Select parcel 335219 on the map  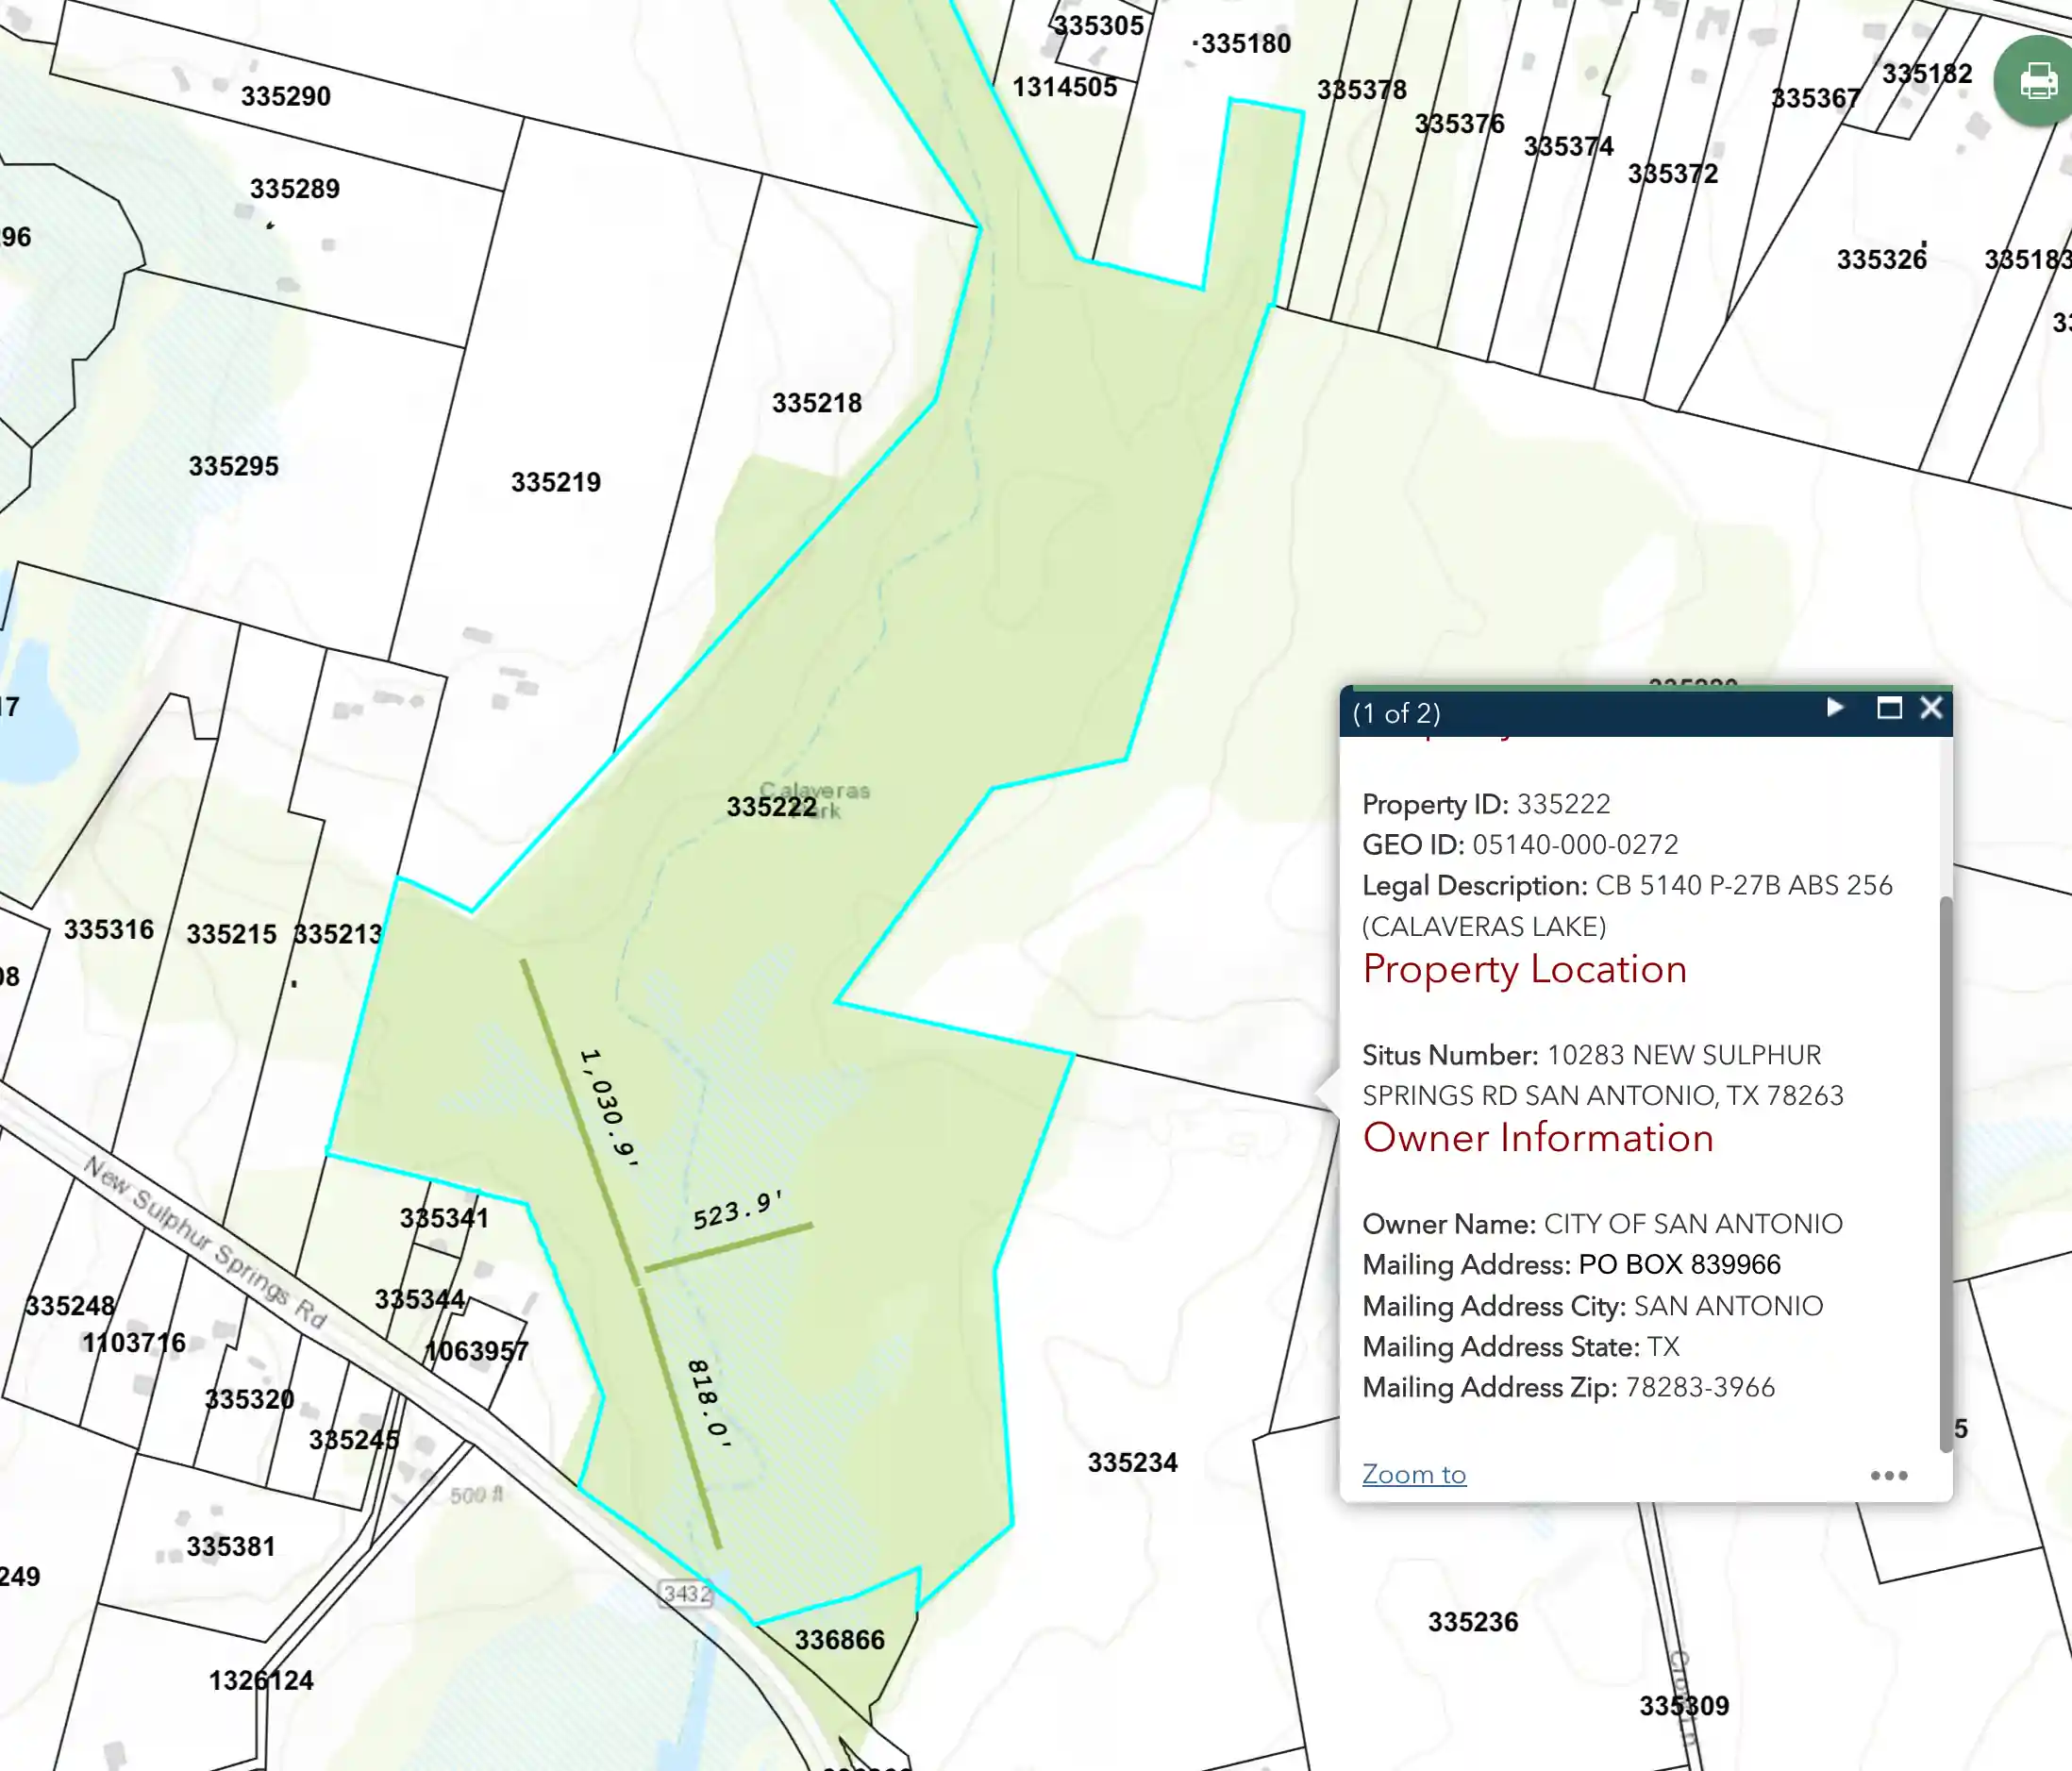[556, 482]
